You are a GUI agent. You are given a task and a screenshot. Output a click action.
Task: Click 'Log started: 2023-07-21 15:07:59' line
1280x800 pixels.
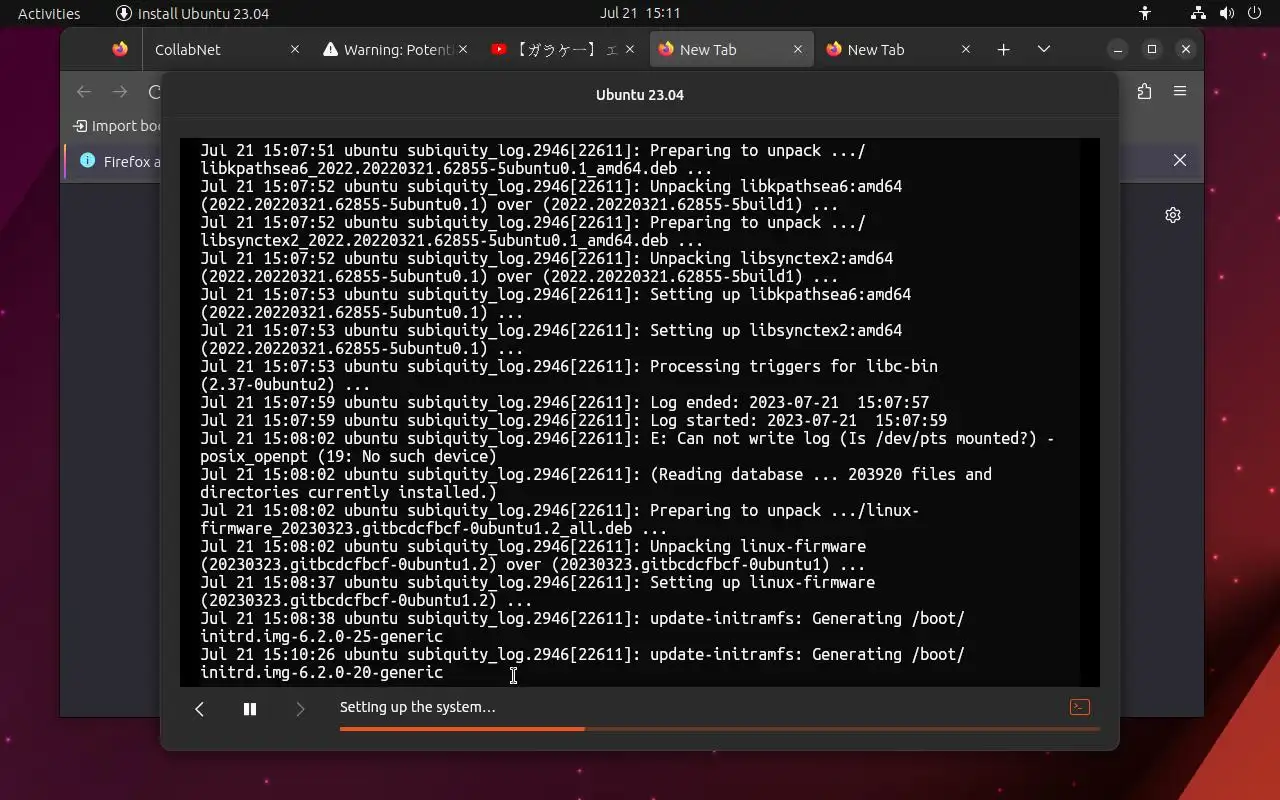pyautogui.click(x=573, y=421)
